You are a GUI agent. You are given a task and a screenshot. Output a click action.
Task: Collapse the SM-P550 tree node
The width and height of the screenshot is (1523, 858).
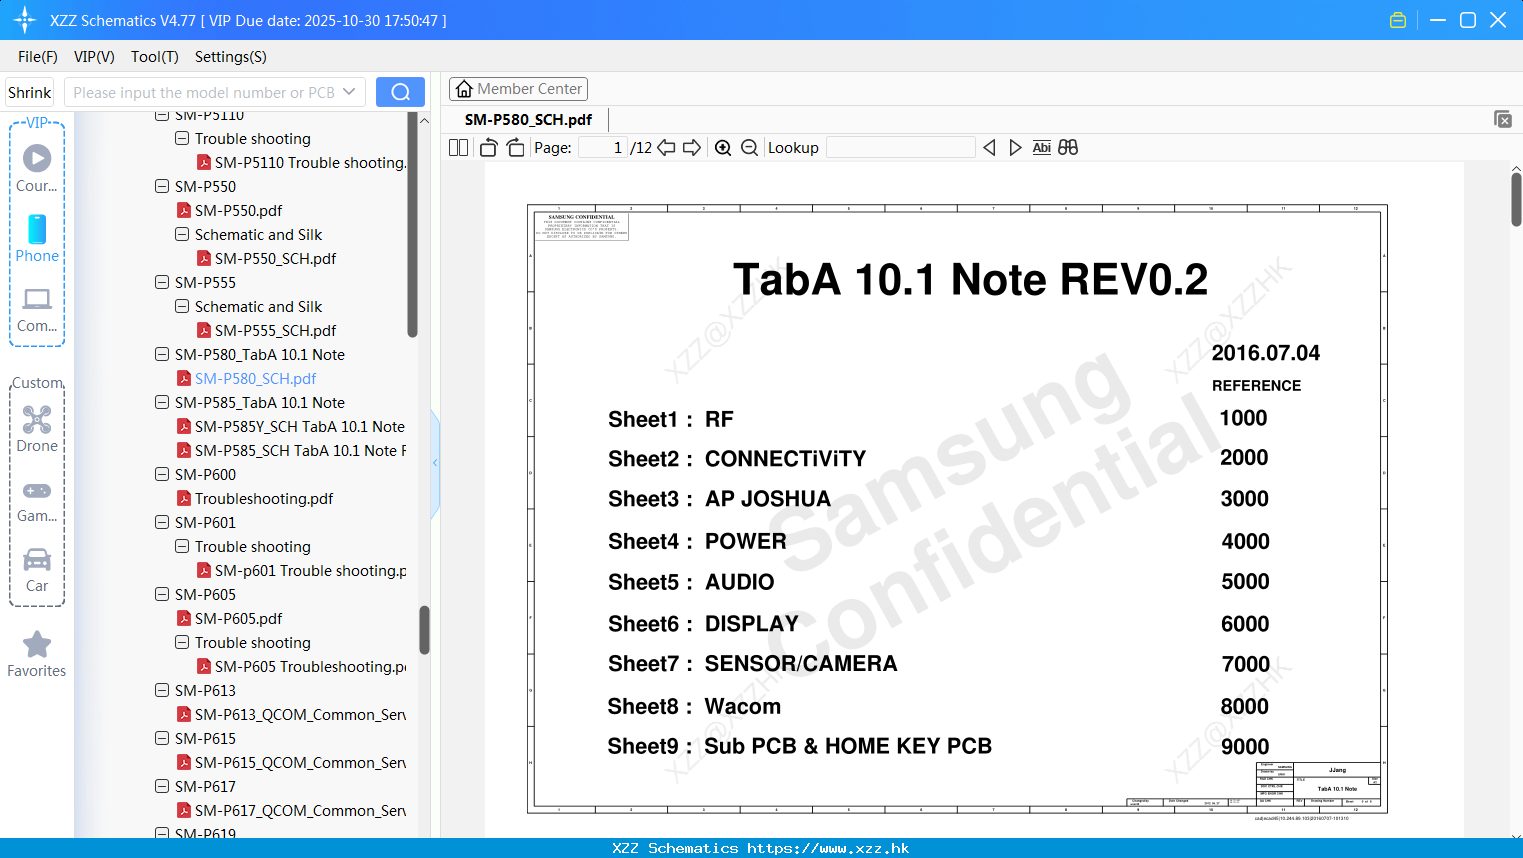pyautogui.click(x=162, y=186)
